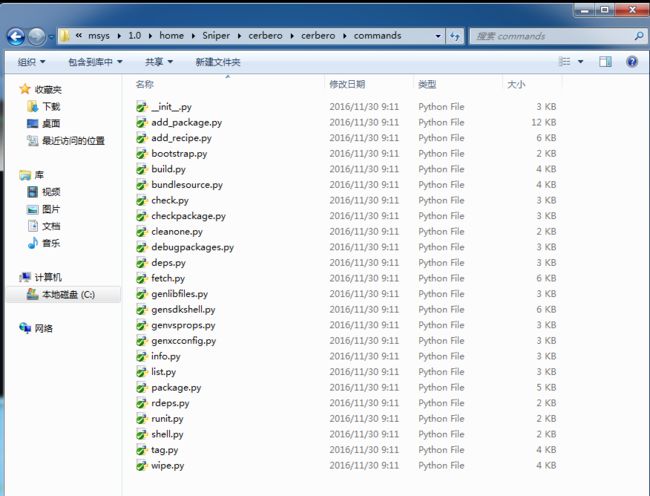This screenshot has height=496, width=650.
Task: Click the Python icon of cleanone.py
Action: pos(142,232)
